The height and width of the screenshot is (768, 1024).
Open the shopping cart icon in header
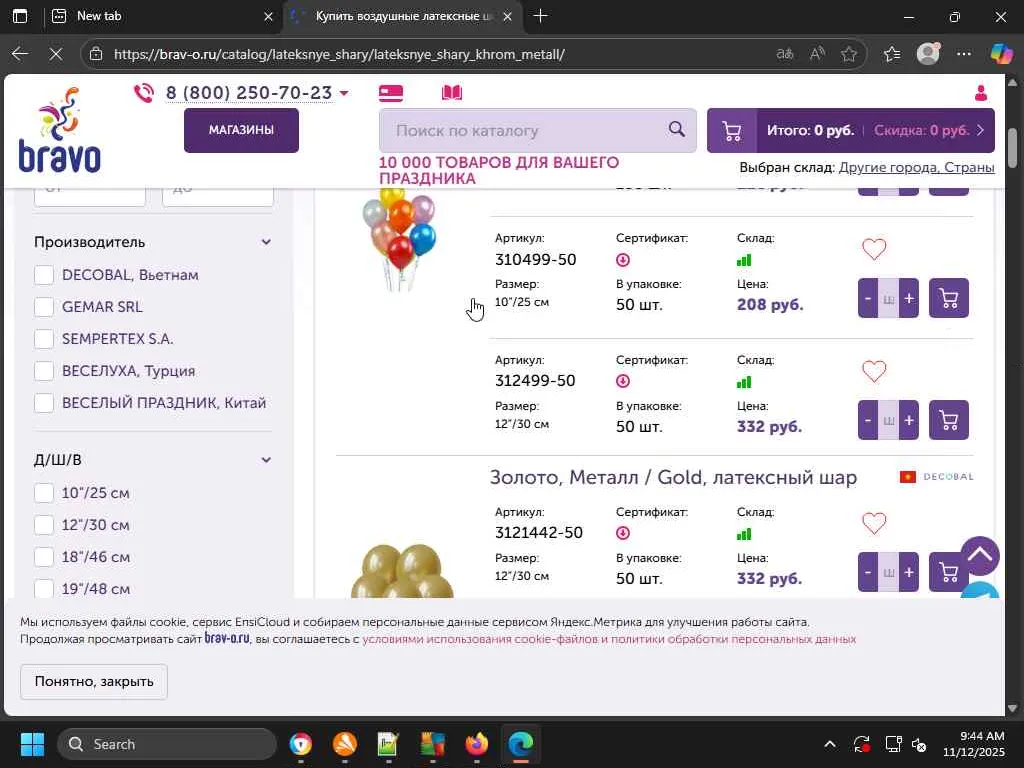732,131
